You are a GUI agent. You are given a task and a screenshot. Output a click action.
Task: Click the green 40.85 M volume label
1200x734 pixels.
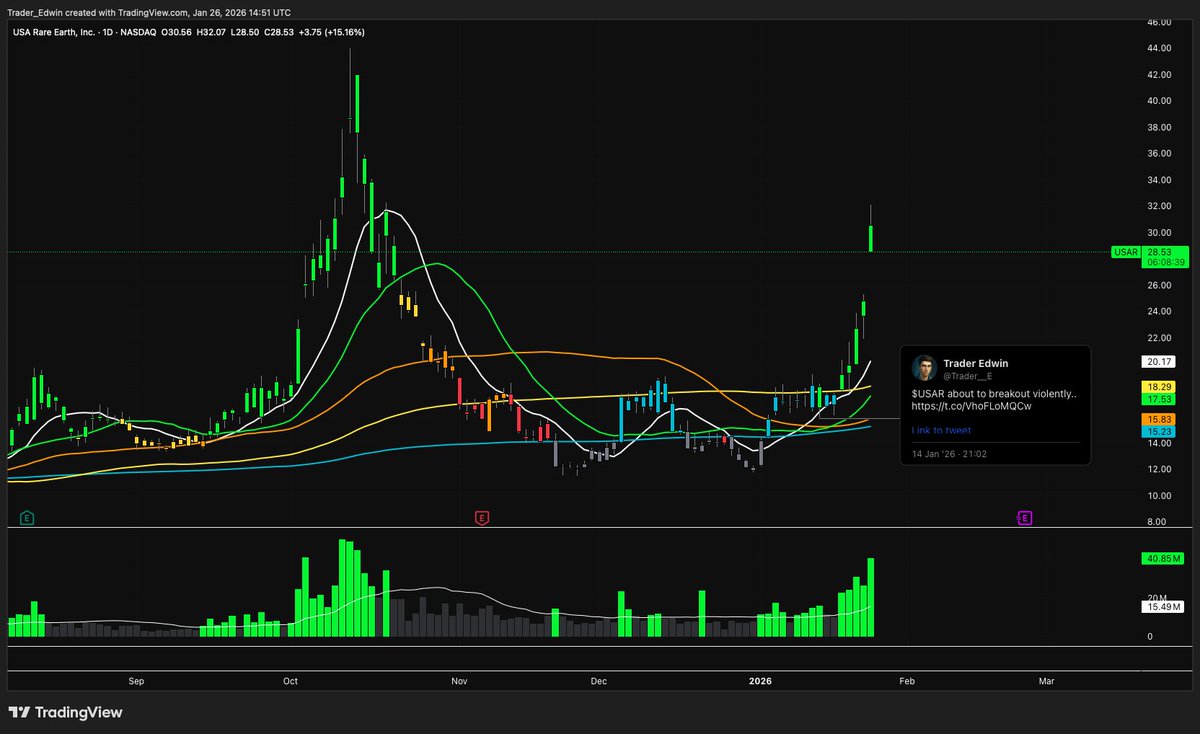[x=1165, y=559]
